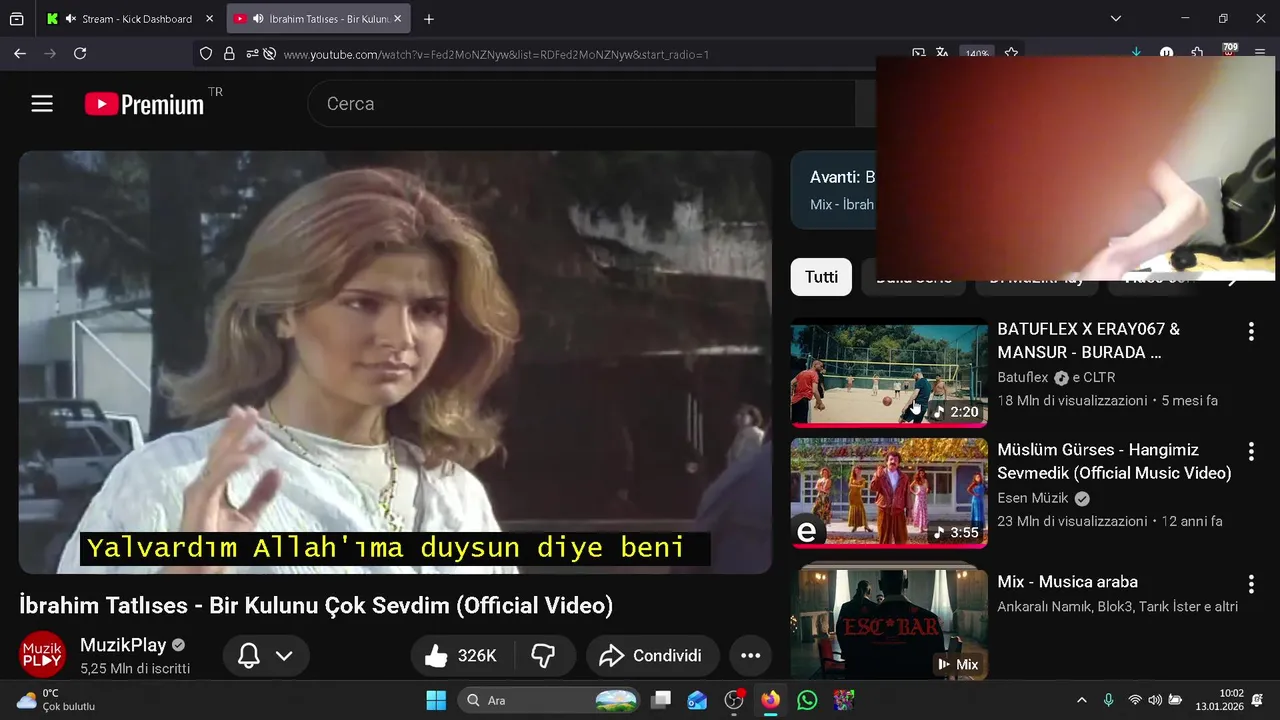Click the padlock site security icon

point(229,54)
